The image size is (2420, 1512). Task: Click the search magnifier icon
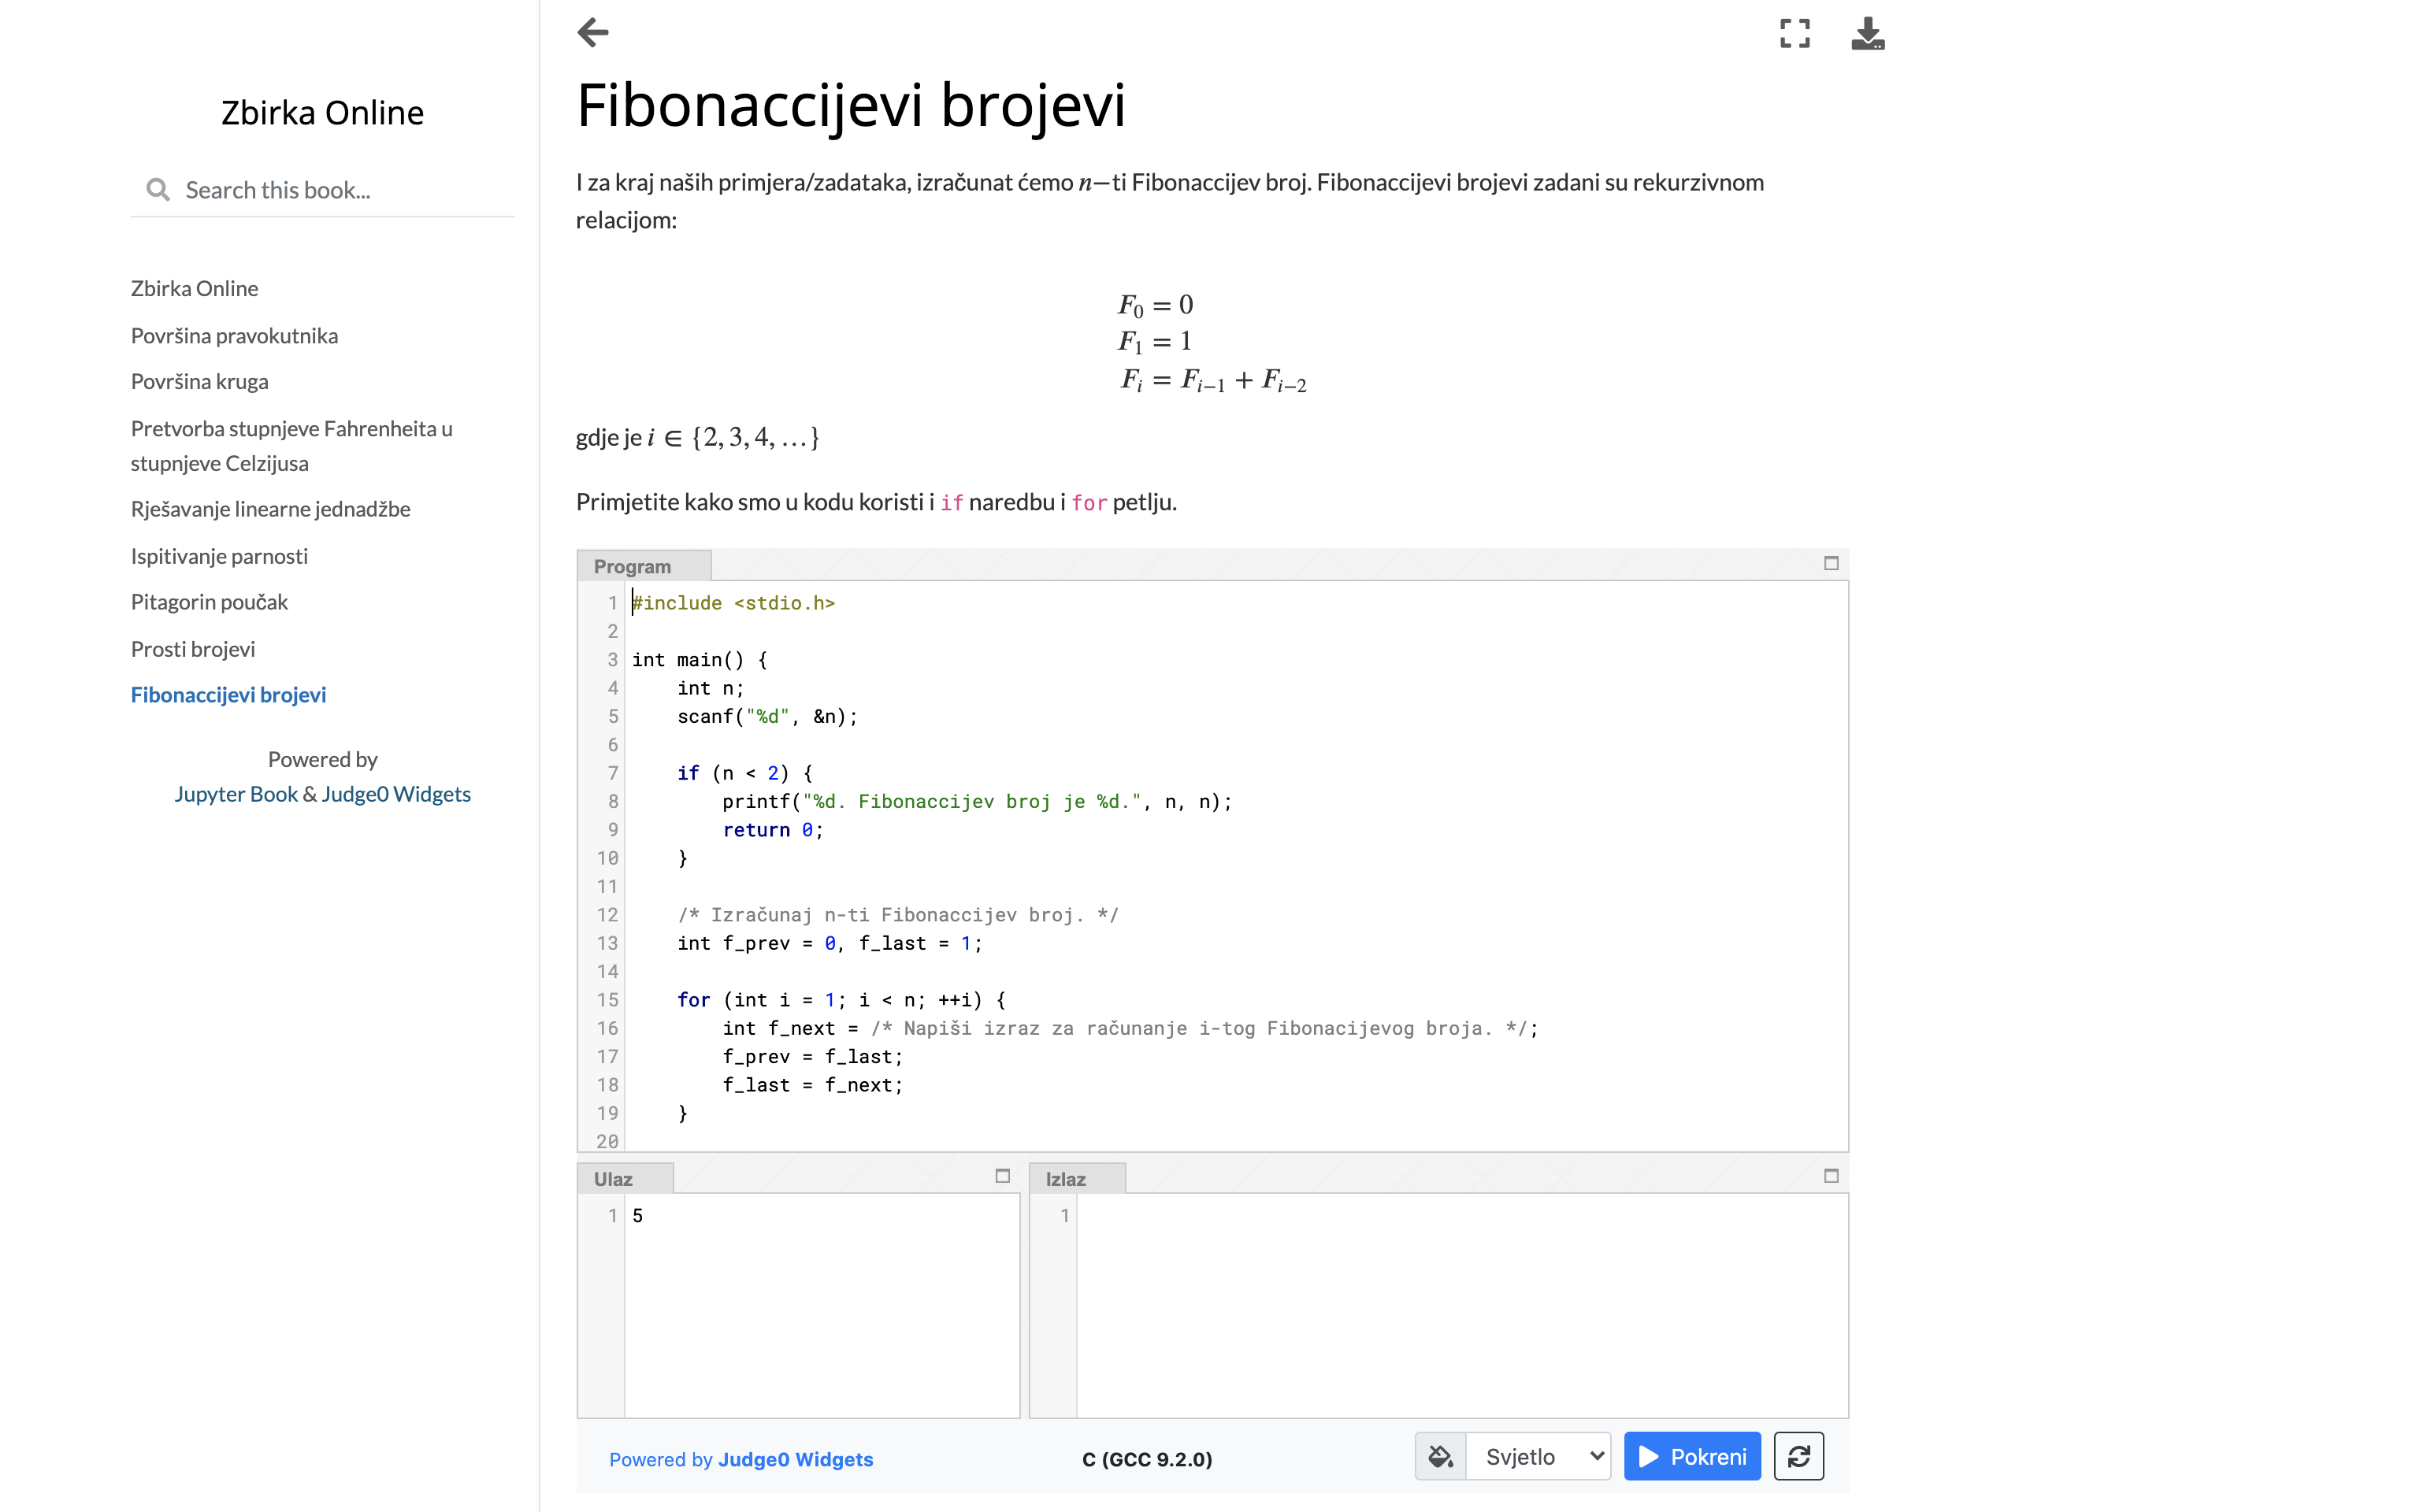(x=158, y=190)
